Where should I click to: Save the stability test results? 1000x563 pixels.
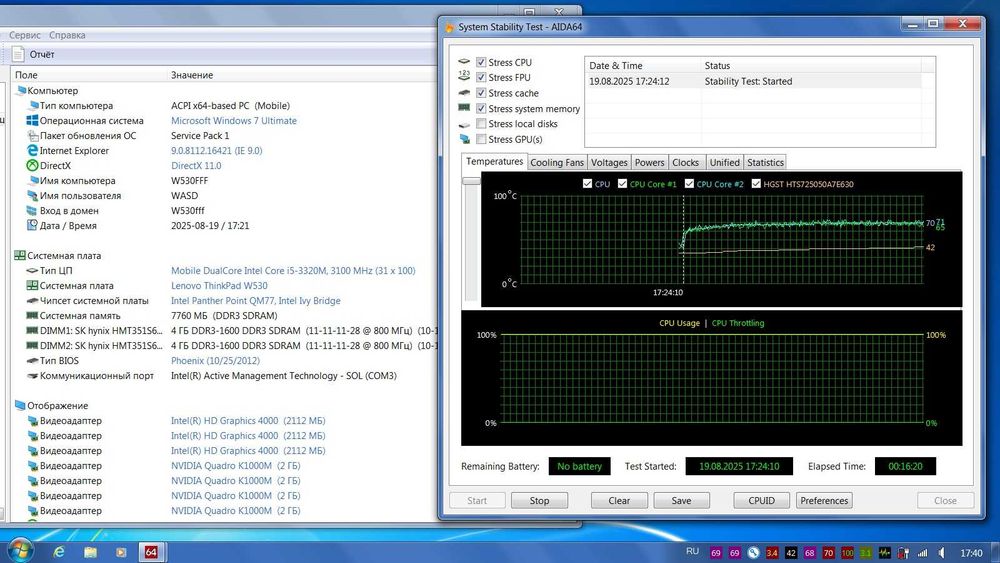(x=681, y=501)
